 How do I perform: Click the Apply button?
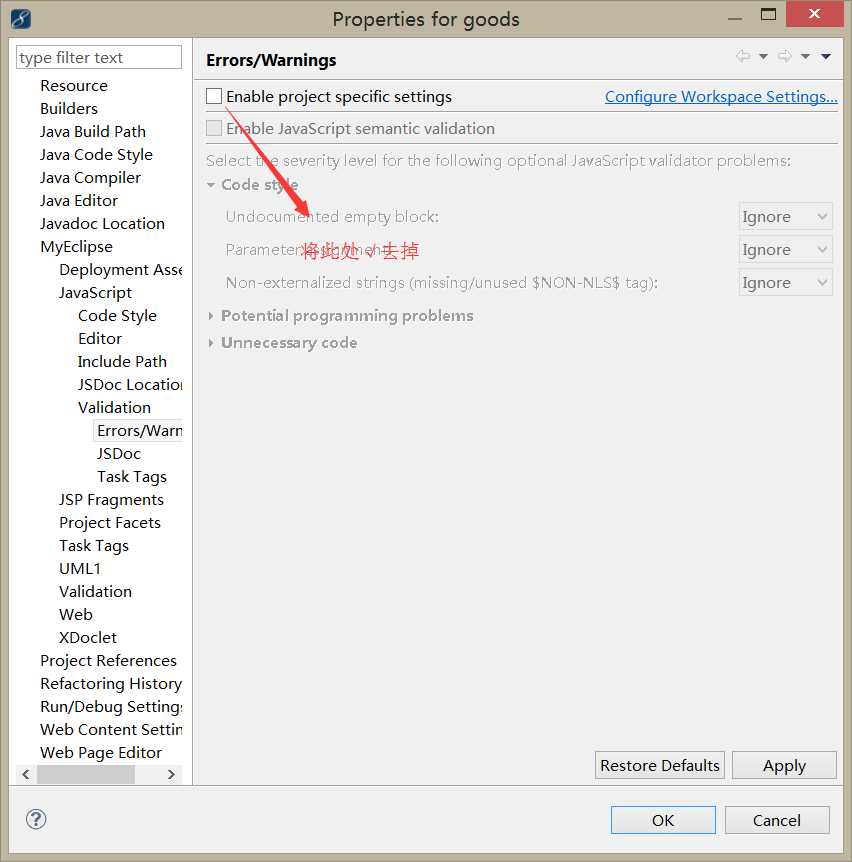tap(784, 765)
